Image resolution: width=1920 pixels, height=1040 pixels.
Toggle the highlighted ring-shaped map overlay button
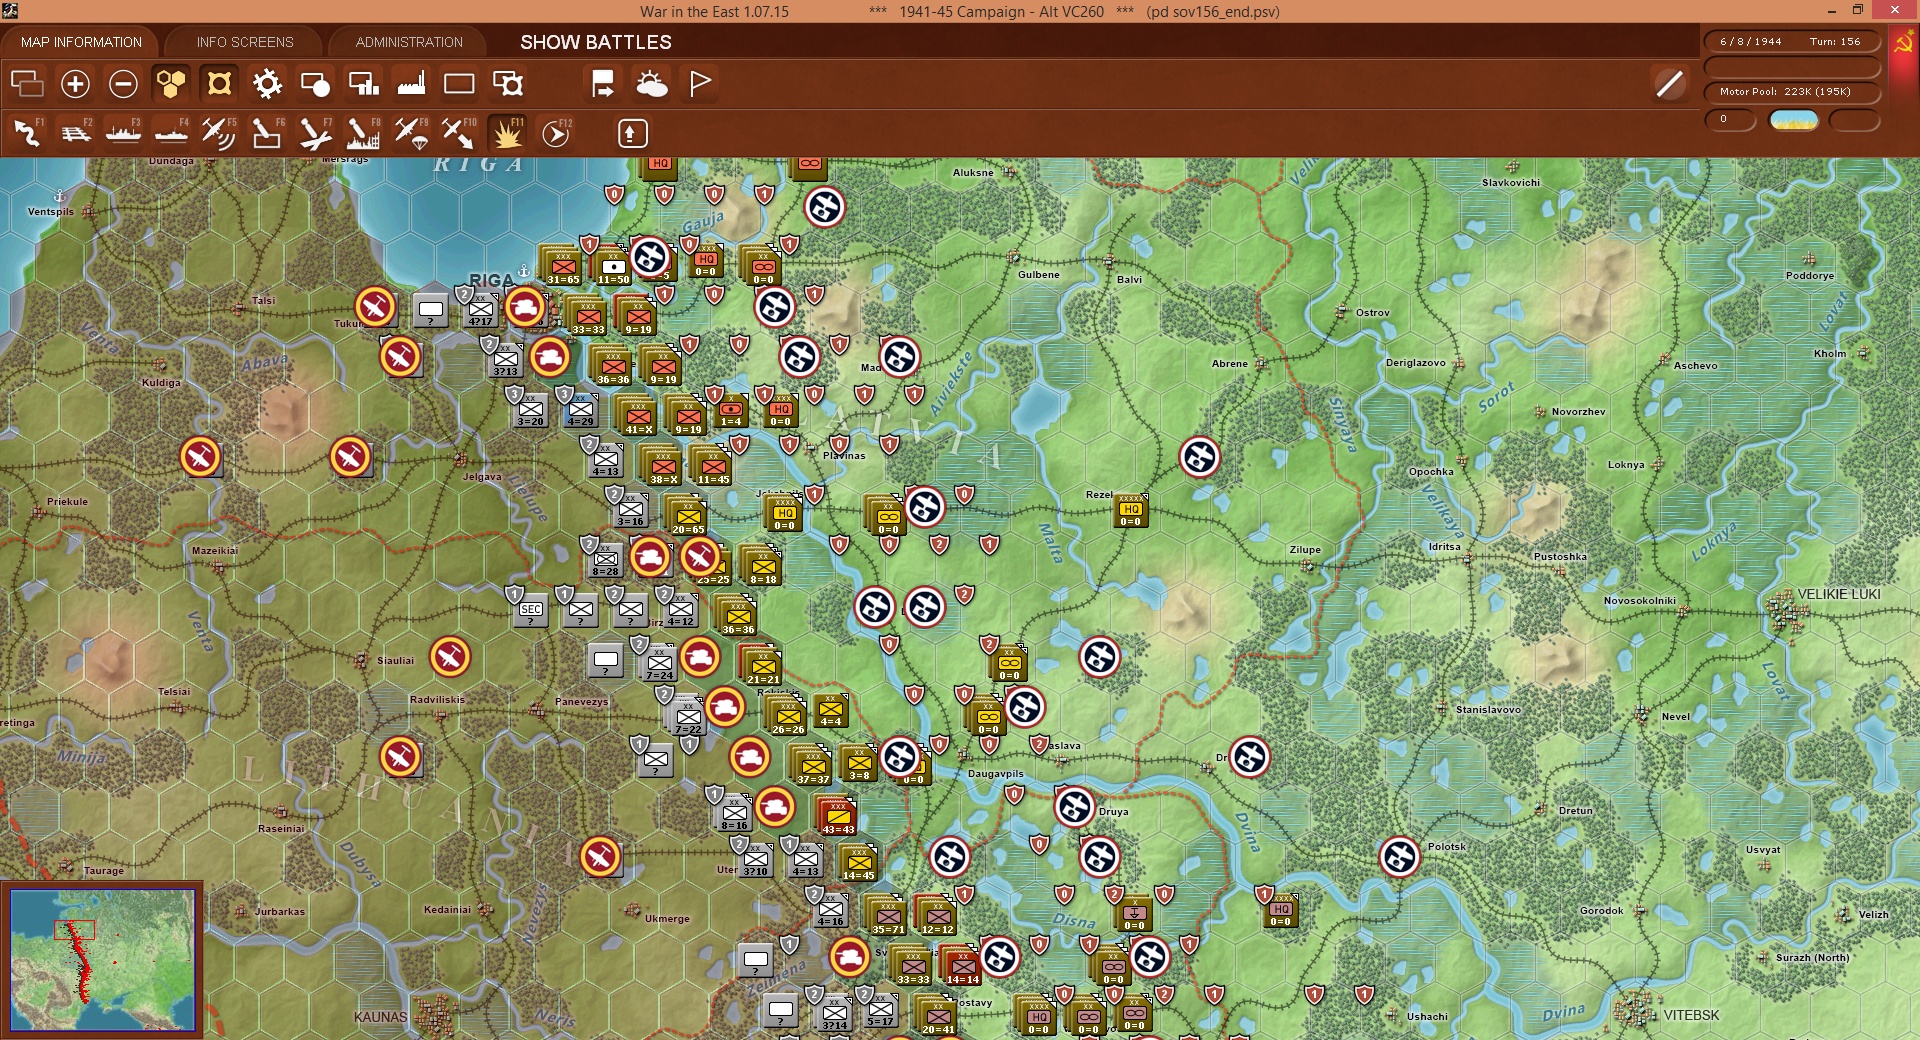[x=219, y=84]
